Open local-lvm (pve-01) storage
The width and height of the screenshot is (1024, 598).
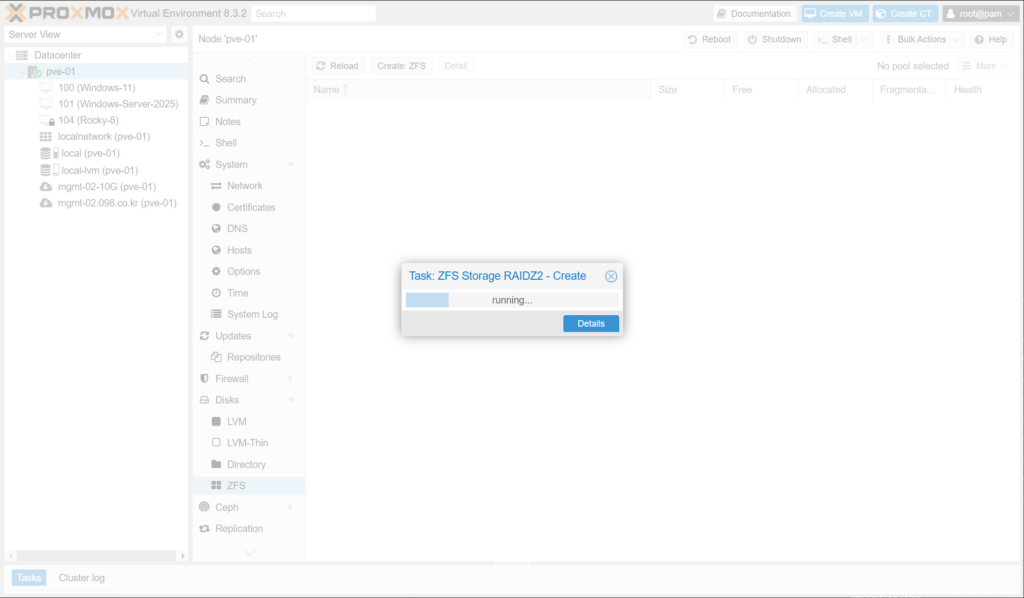pos(99,170)
